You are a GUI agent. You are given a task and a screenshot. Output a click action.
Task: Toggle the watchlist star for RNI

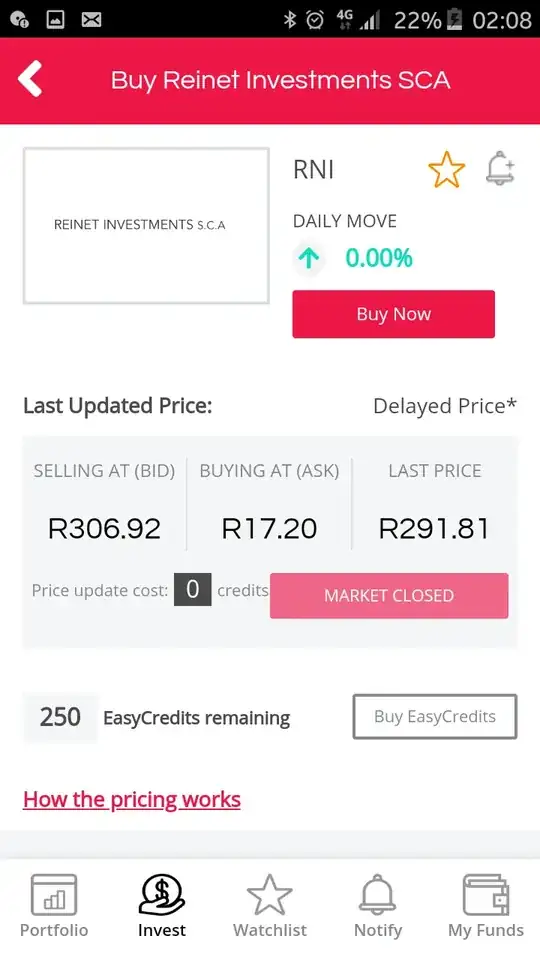pos(446,170)
